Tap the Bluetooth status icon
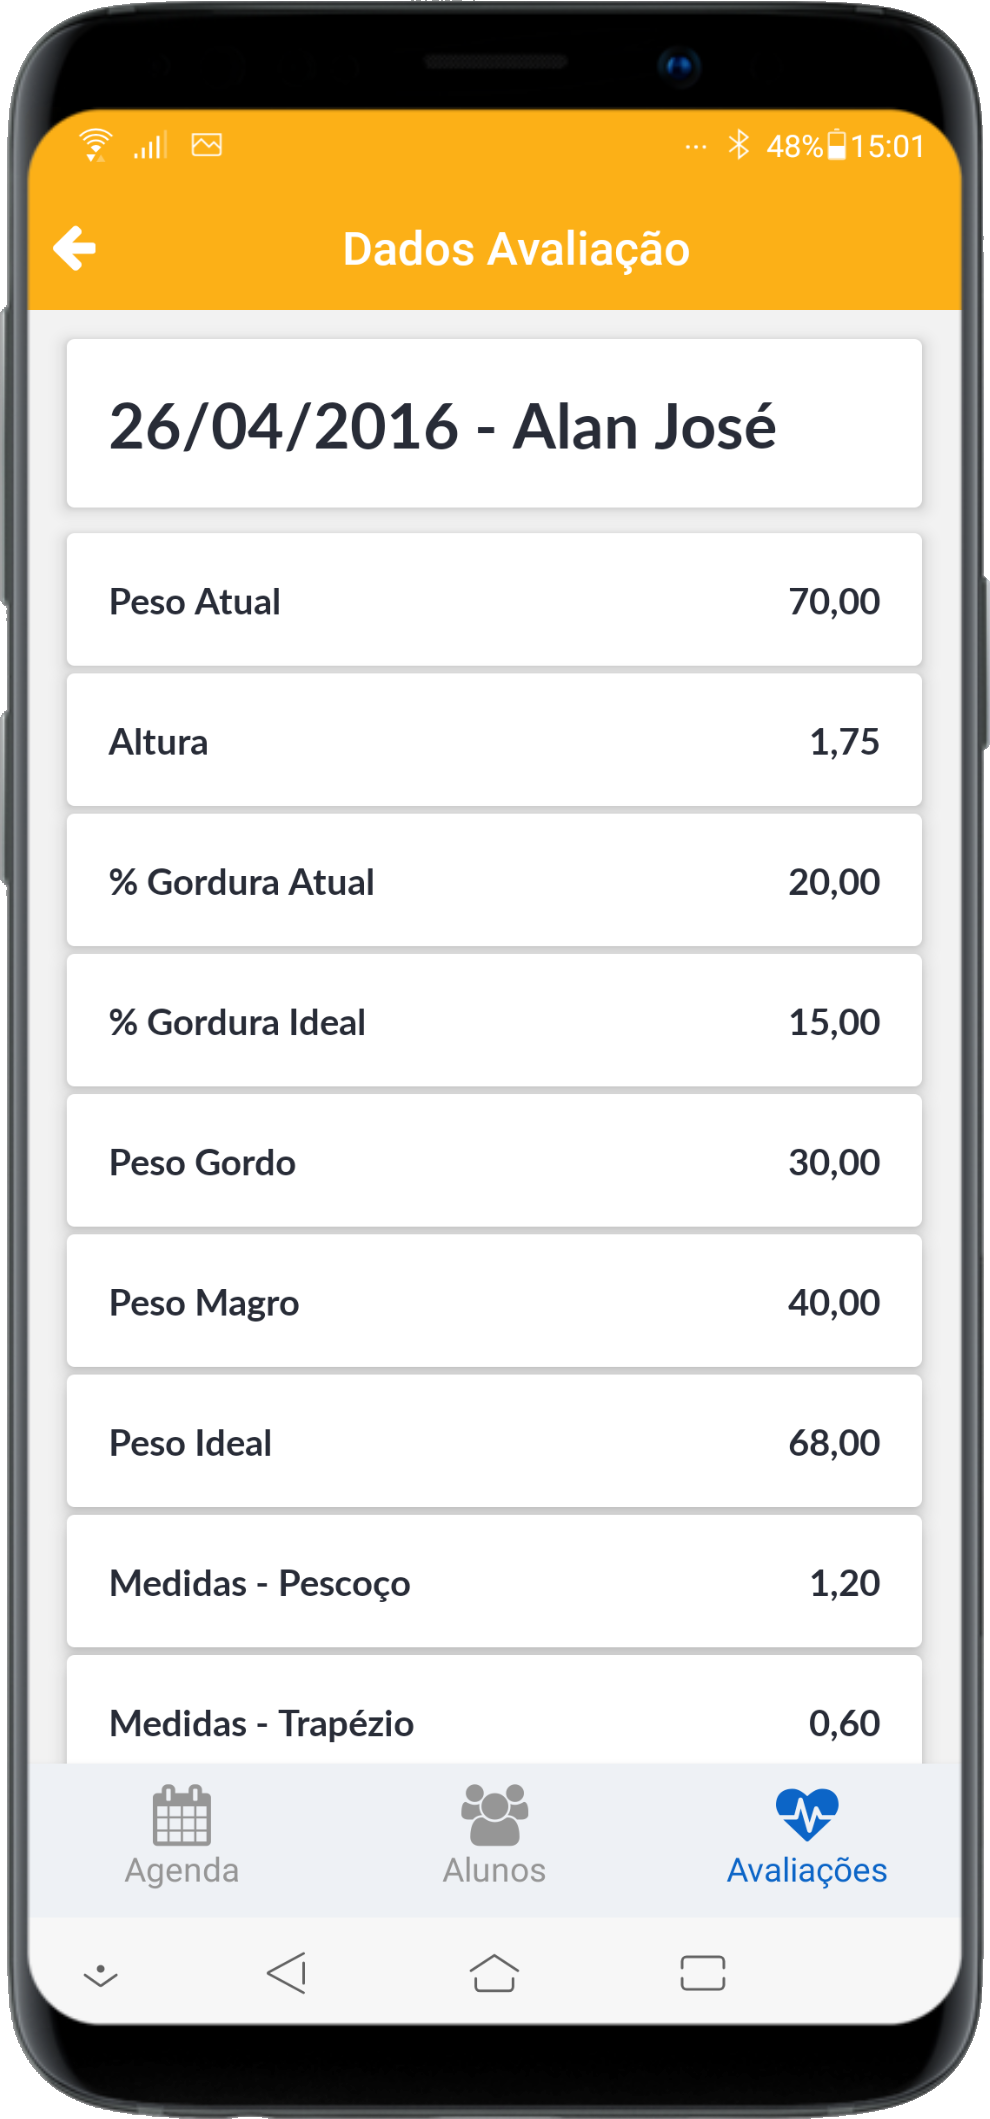The width and height of the screenshot is (990, 2119). 739,145
